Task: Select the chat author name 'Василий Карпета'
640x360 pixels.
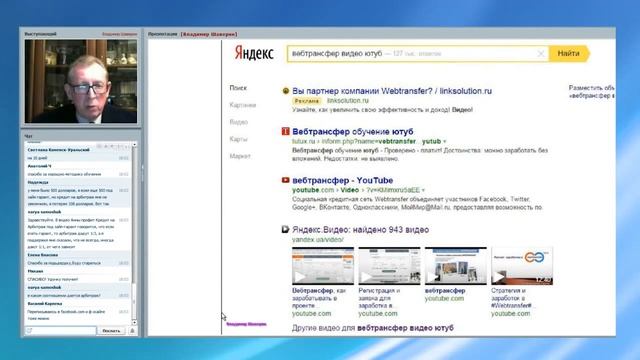Action: tap(45, 304)
